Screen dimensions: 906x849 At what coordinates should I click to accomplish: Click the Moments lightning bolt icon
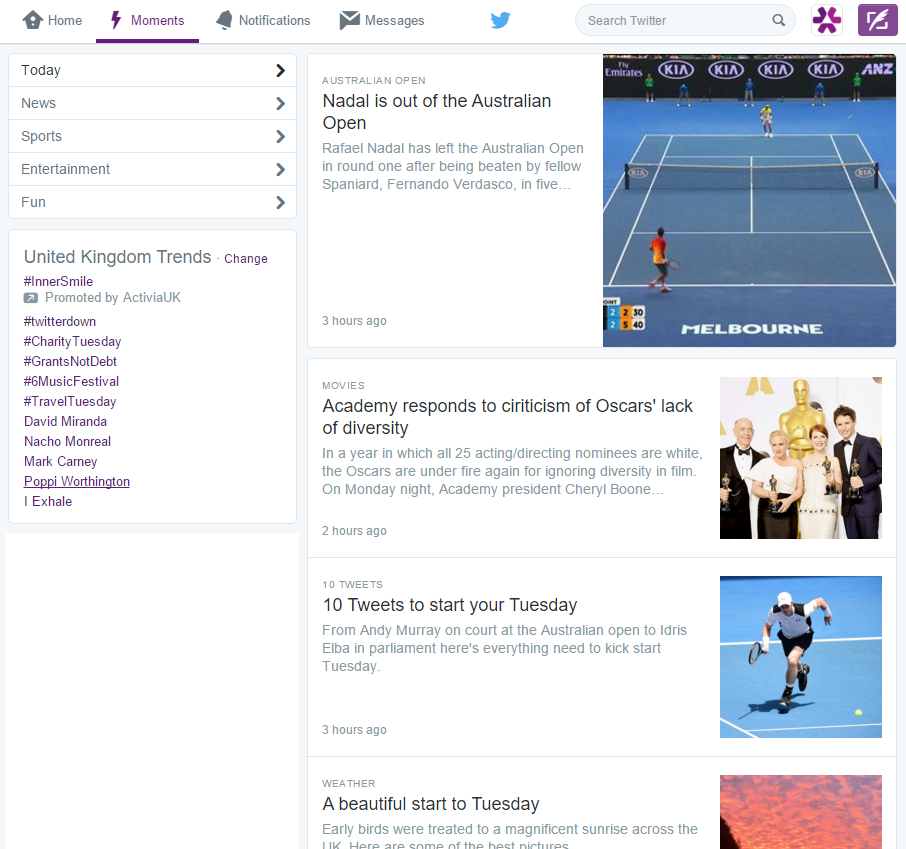coord(116,20)
